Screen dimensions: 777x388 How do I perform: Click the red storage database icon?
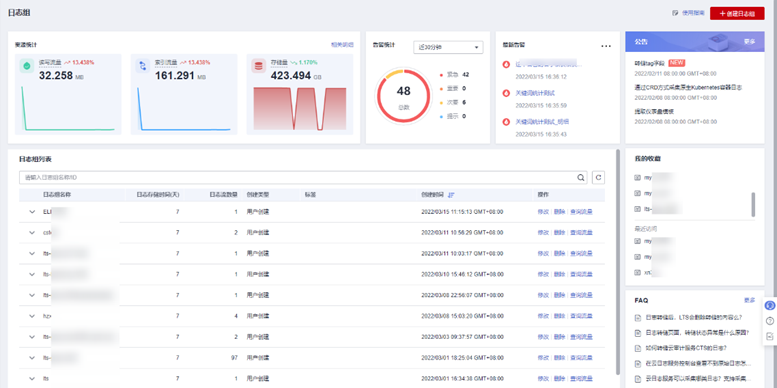click(259, 66)
